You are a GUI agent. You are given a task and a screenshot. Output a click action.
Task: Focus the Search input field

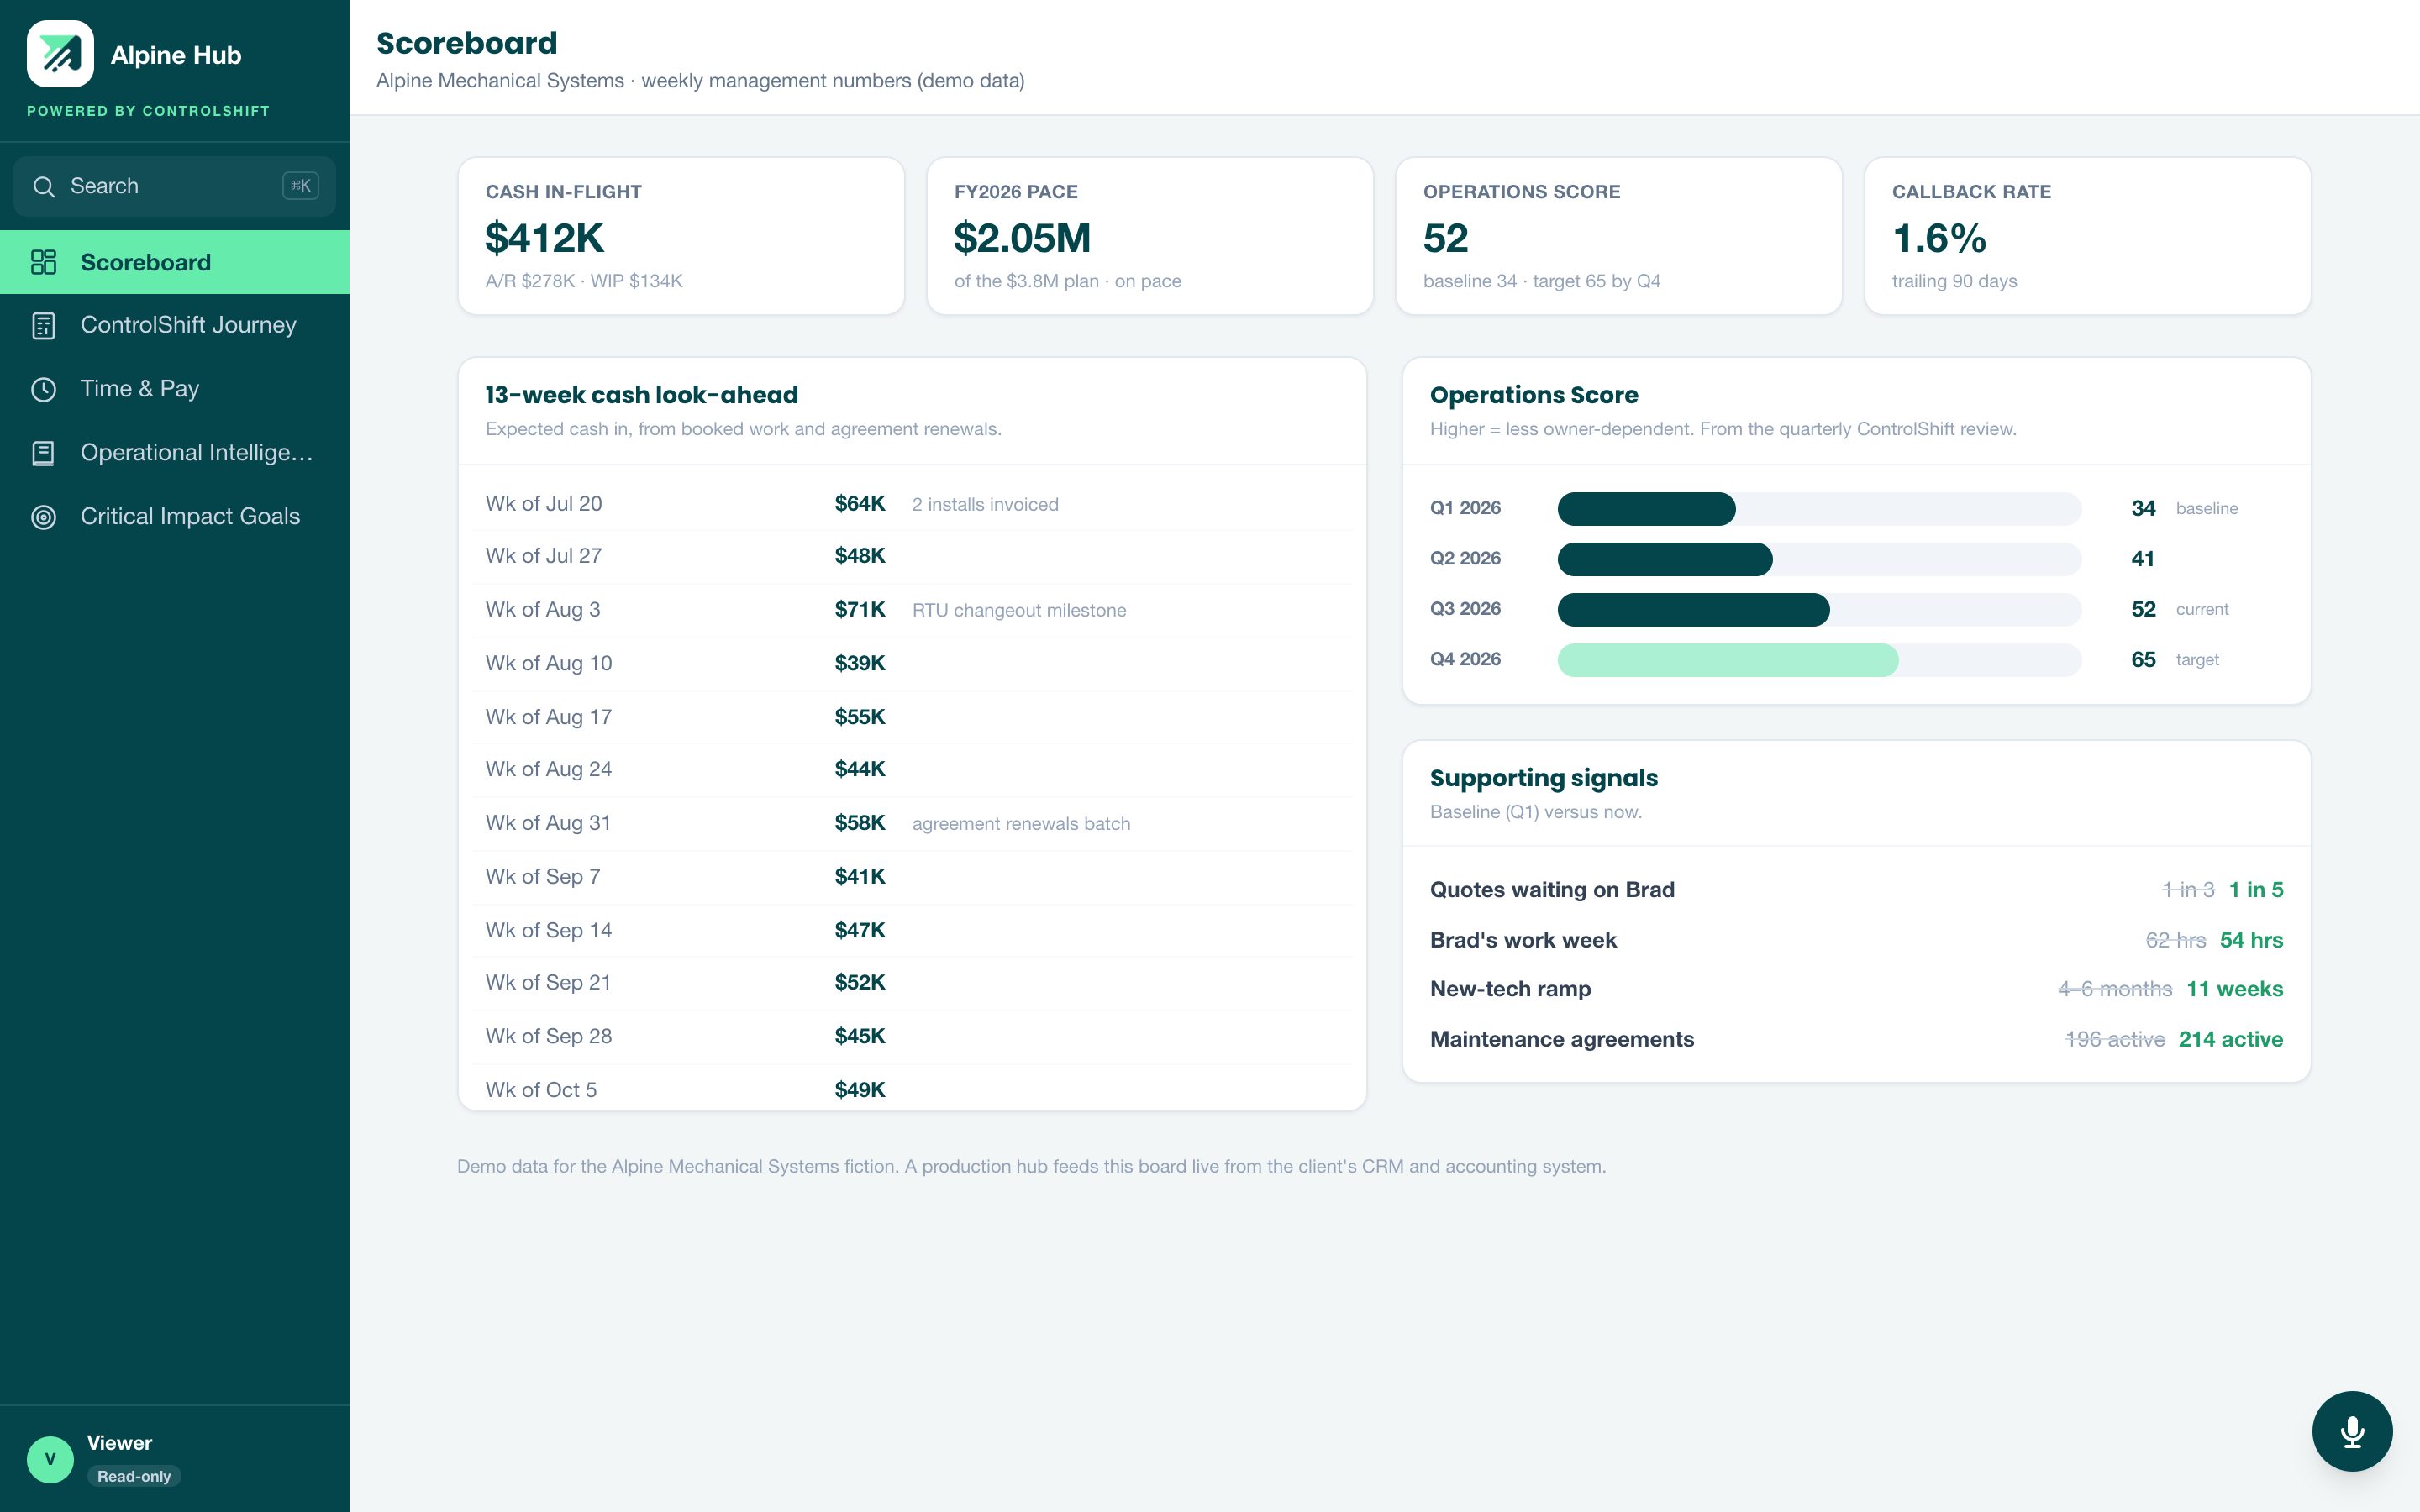pyautogui.click(x=175, y=186)
